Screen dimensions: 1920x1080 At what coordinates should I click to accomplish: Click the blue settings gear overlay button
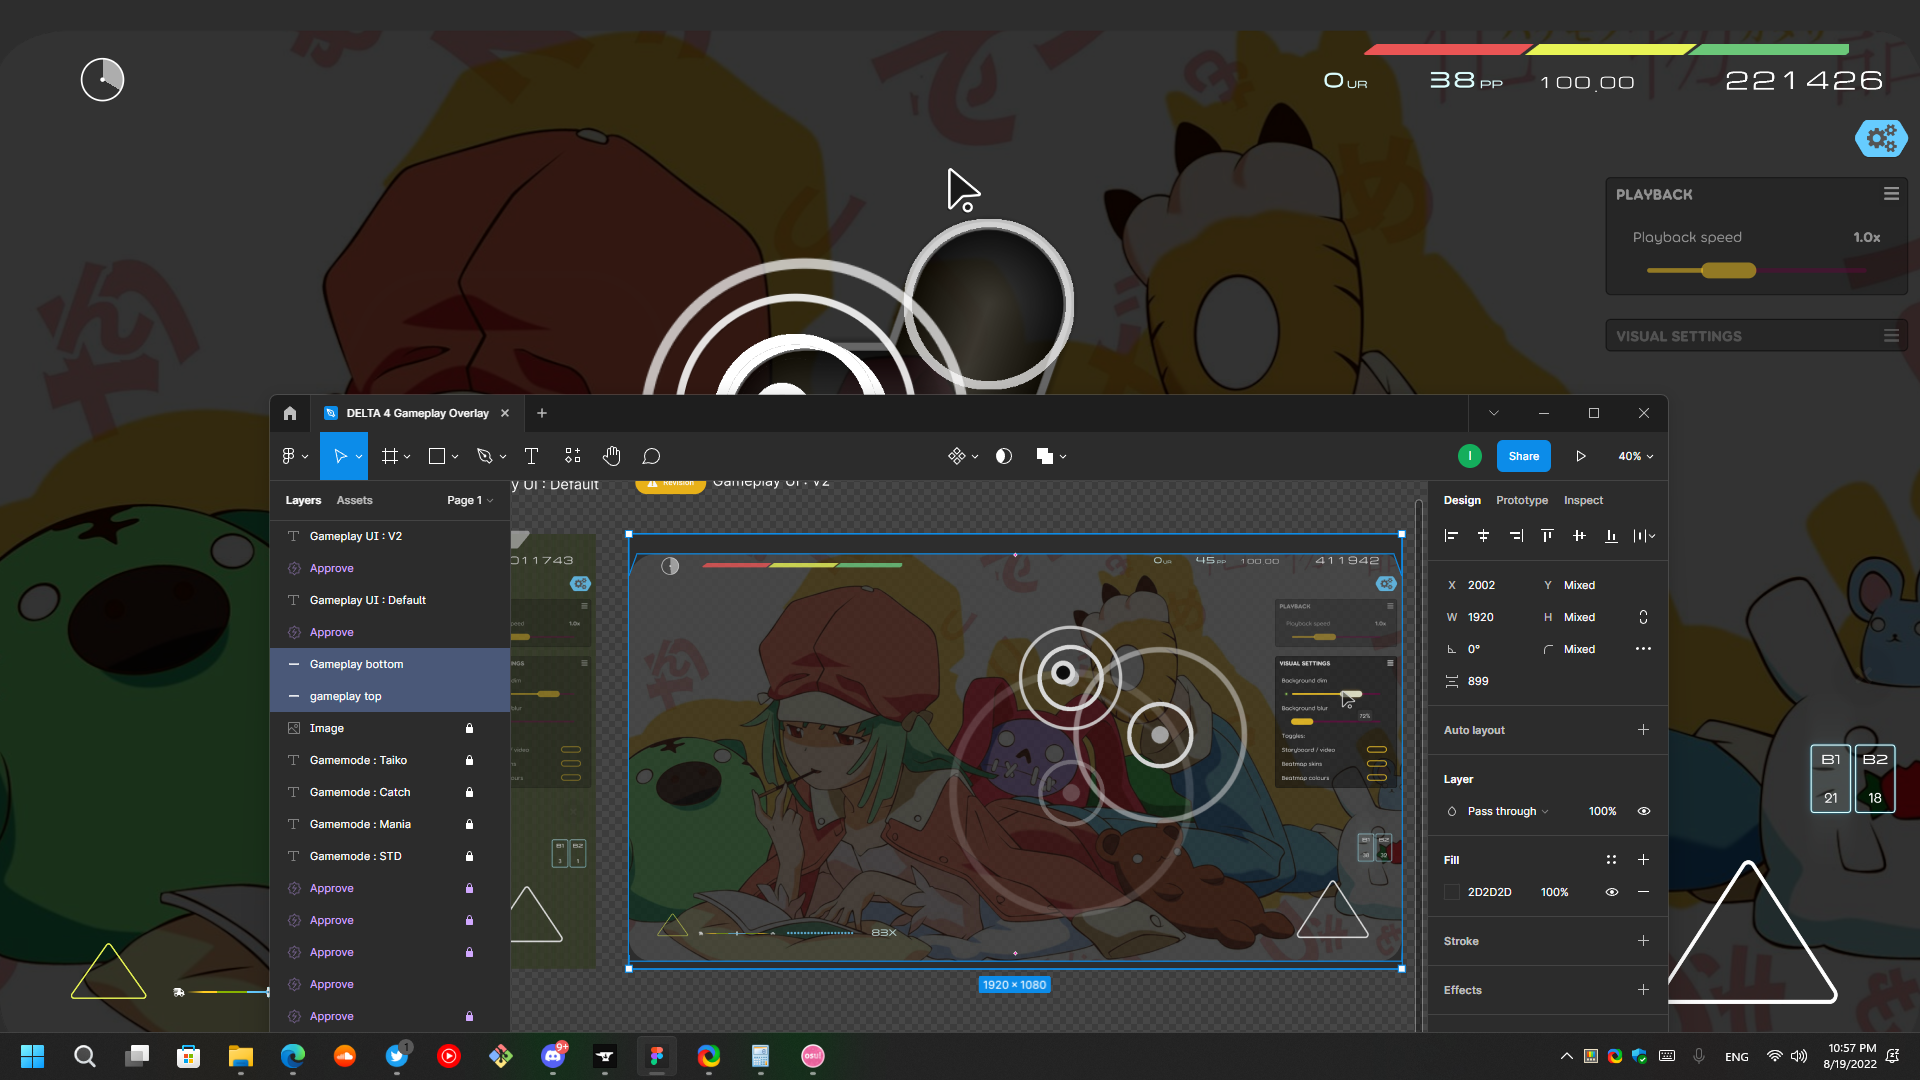(x=1881, y=137)
